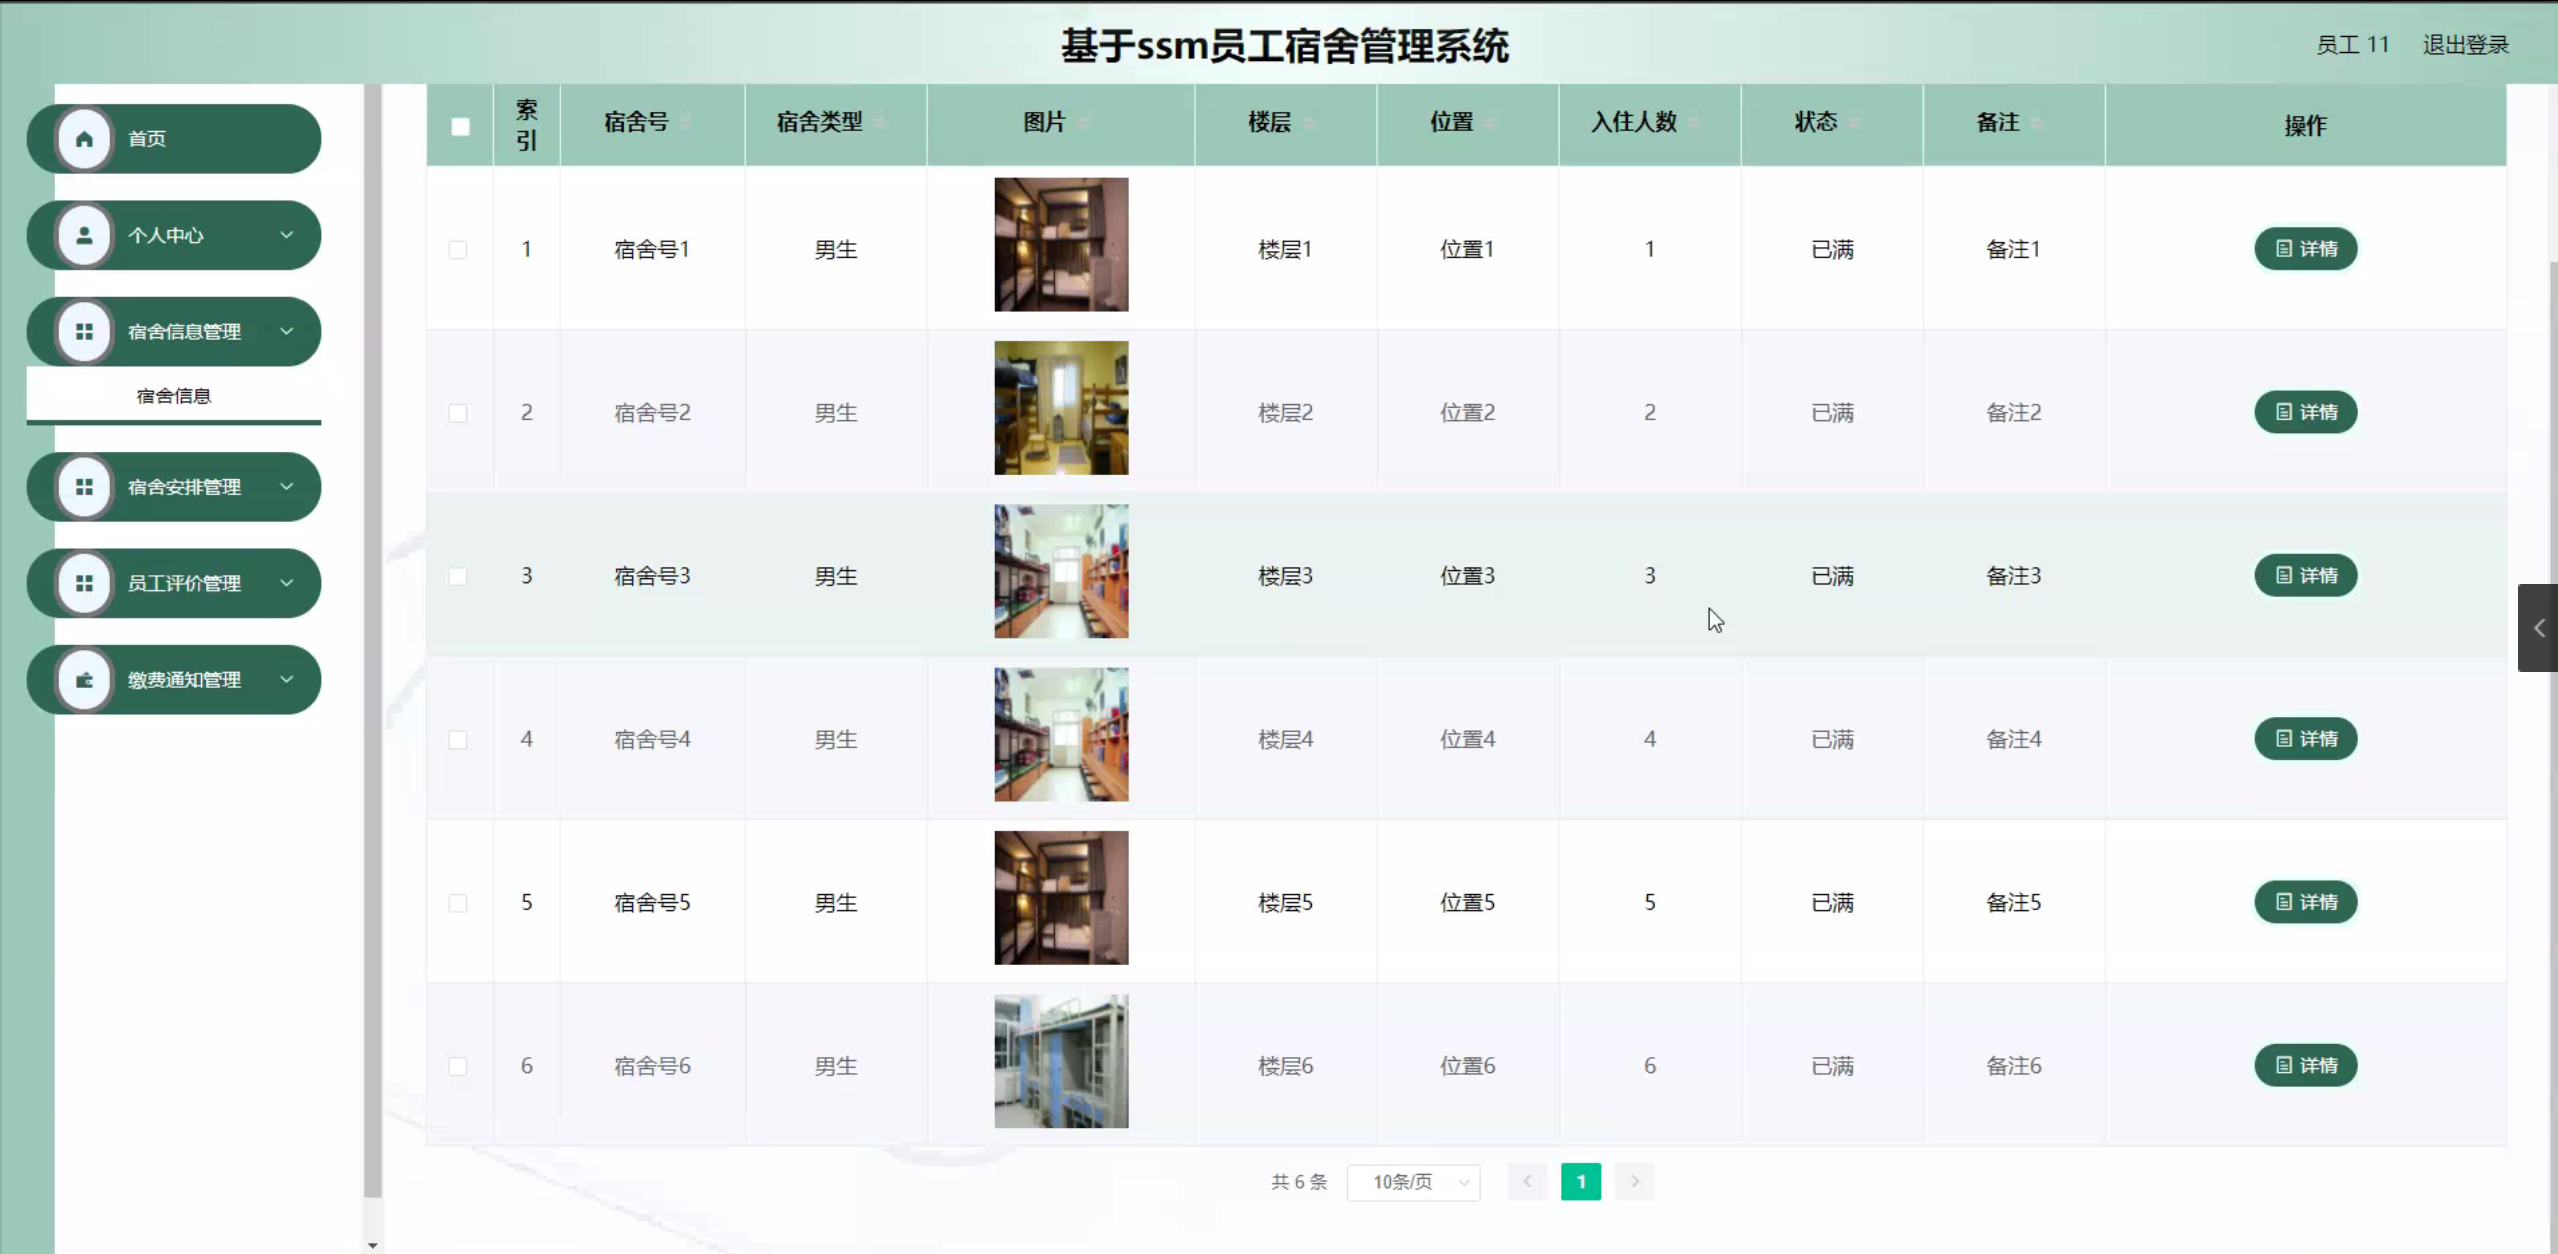Check the checkbox for row 宿舍号4
The height and width of the screenshot is (1254, 2558).
(458, 739)
